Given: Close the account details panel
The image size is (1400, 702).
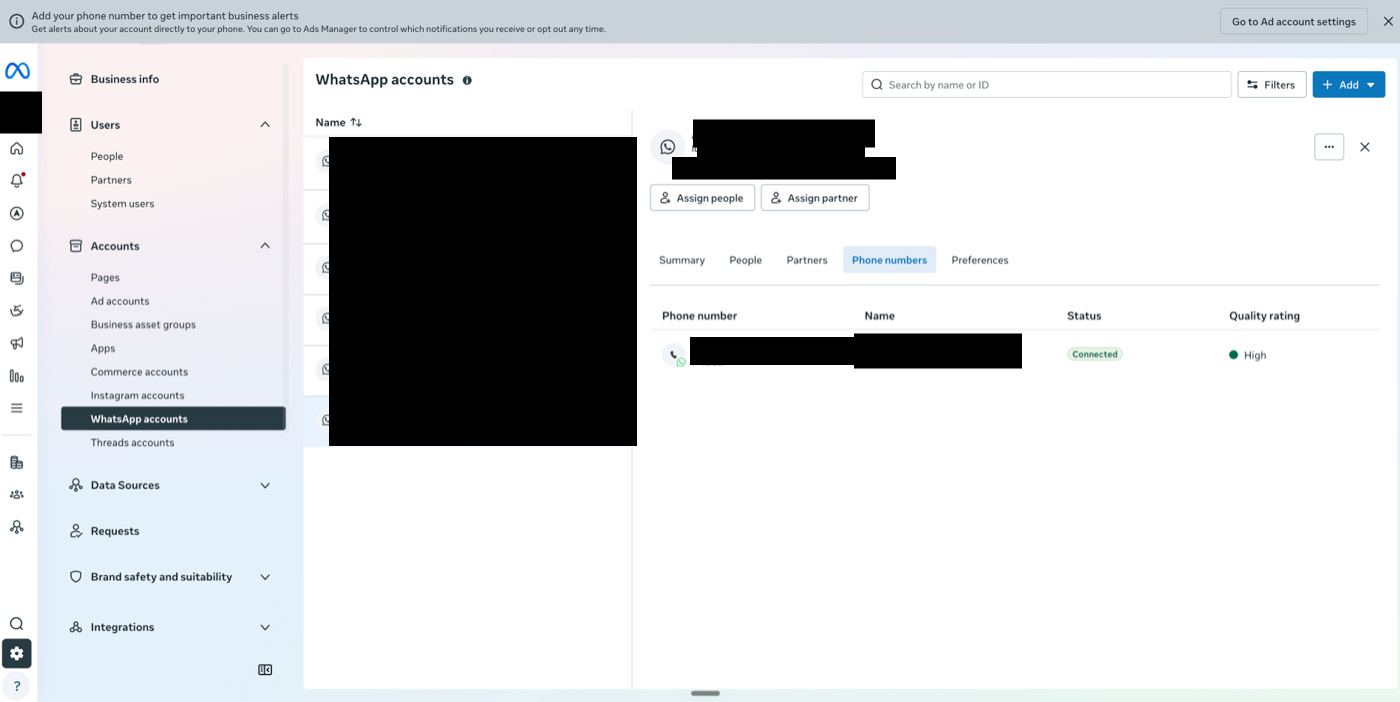Looking at the screenshot, I should tap(1365, 147).
